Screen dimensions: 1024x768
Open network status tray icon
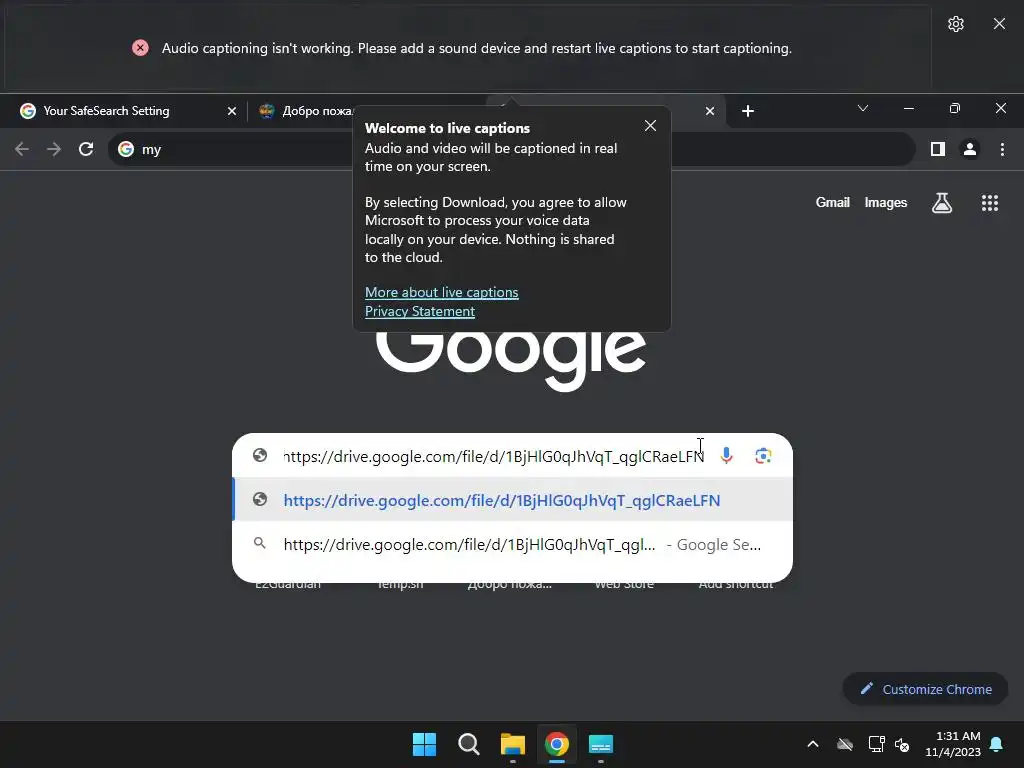[876, 744]
